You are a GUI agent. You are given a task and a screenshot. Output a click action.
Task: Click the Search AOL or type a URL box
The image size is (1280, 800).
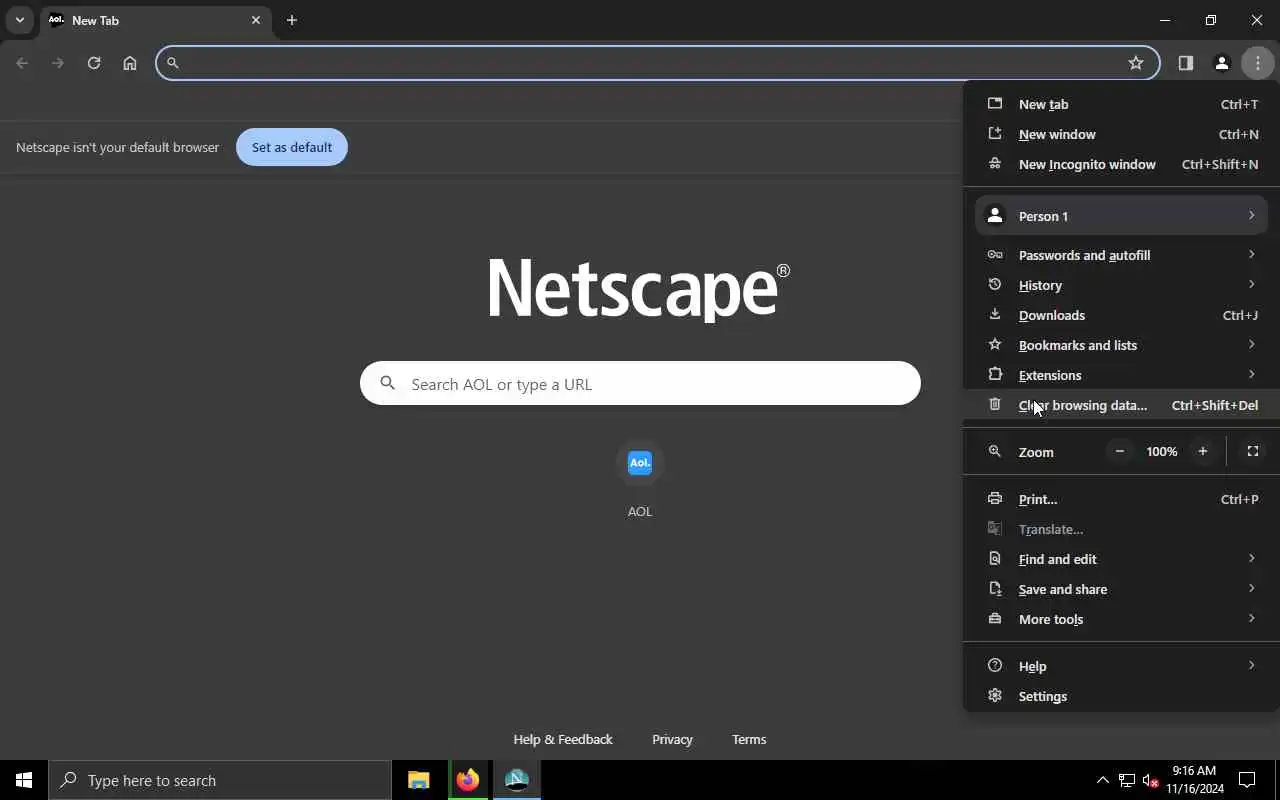click(640, 383)
